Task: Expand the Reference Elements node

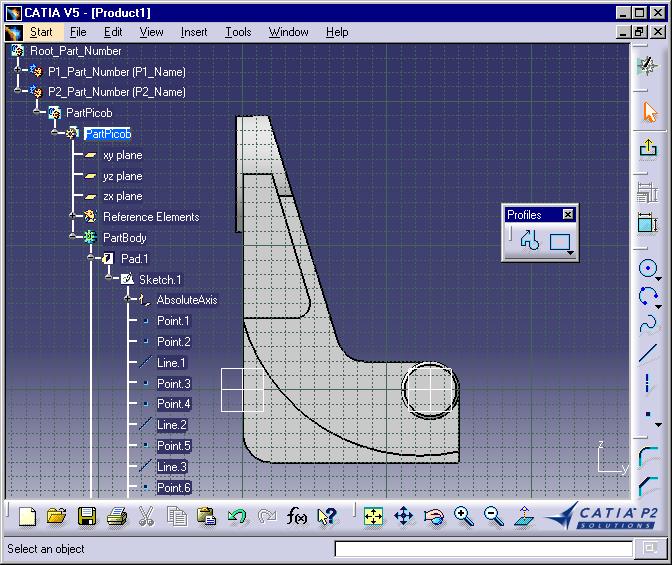Action: pyautogui.click(x=73, y=215)
